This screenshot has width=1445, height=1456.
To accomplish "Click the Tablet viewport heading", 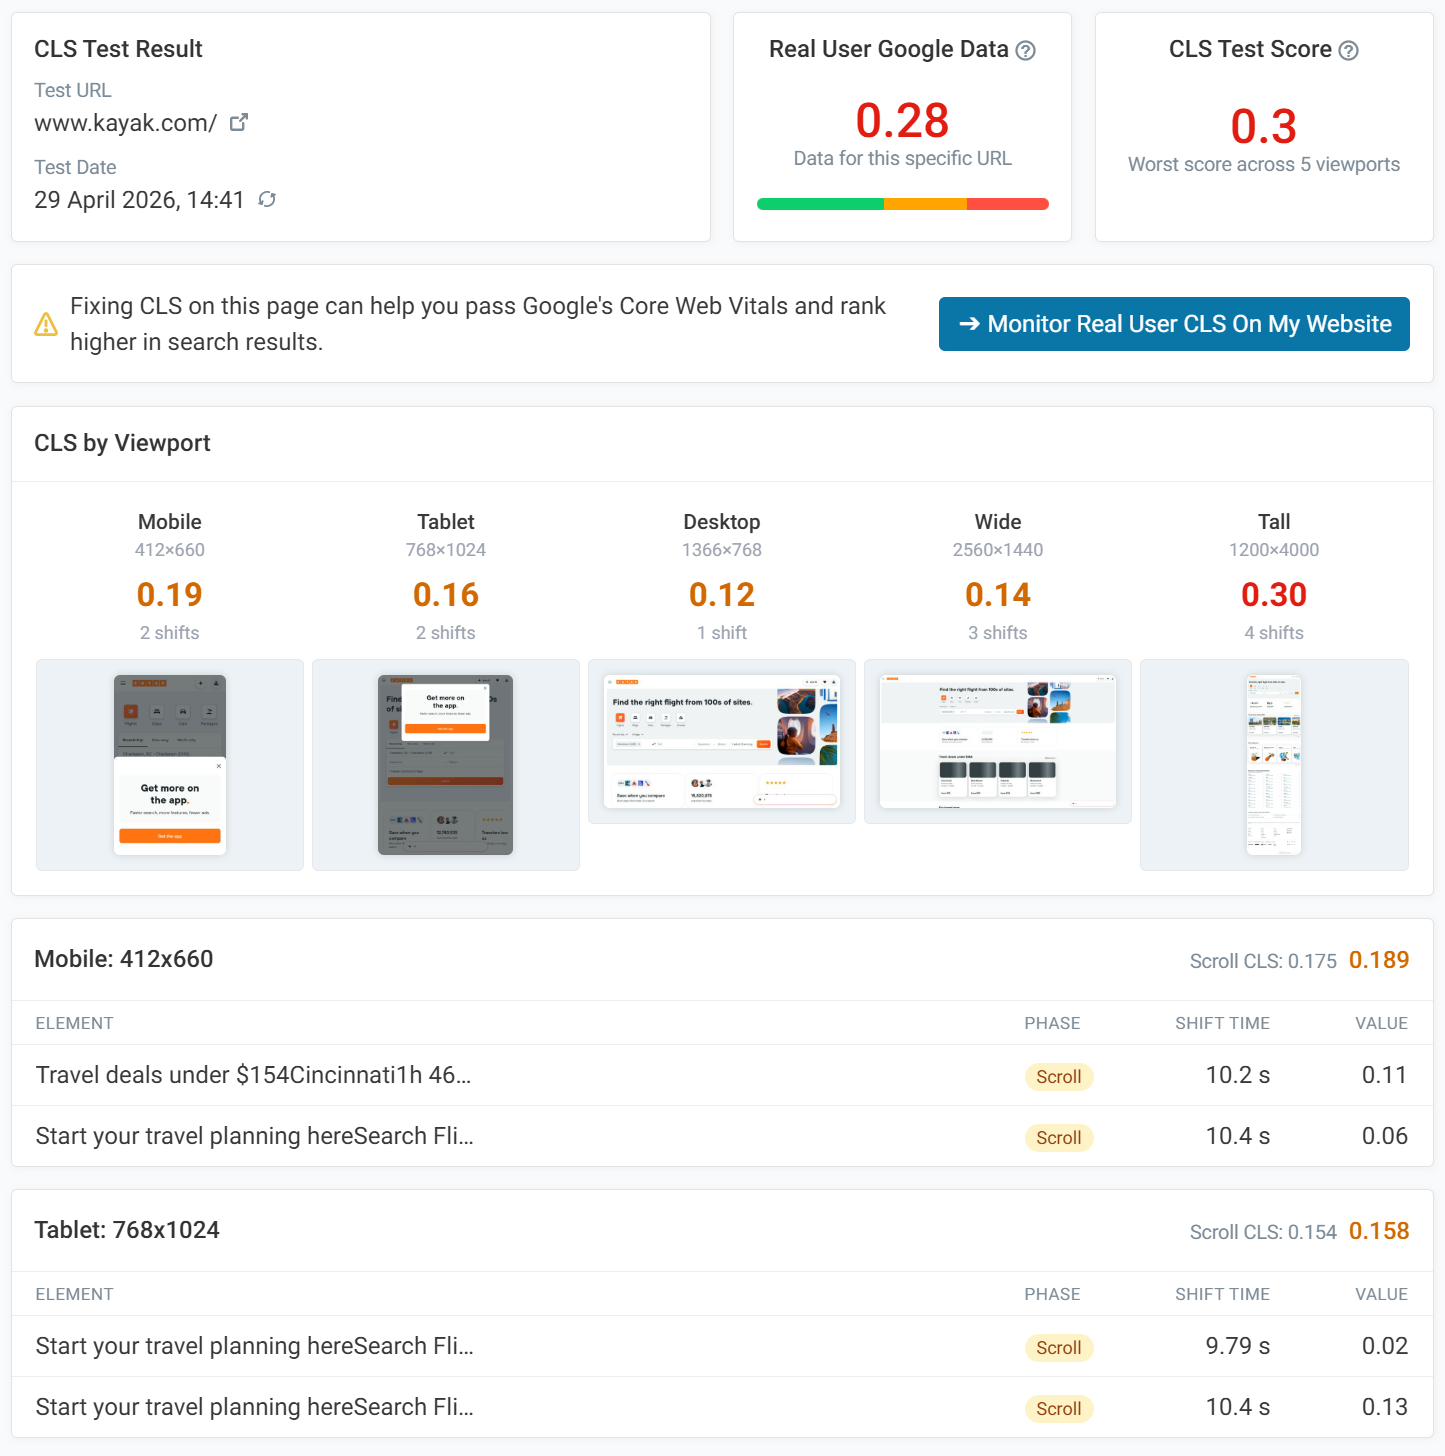I will [x=446, y=522].
